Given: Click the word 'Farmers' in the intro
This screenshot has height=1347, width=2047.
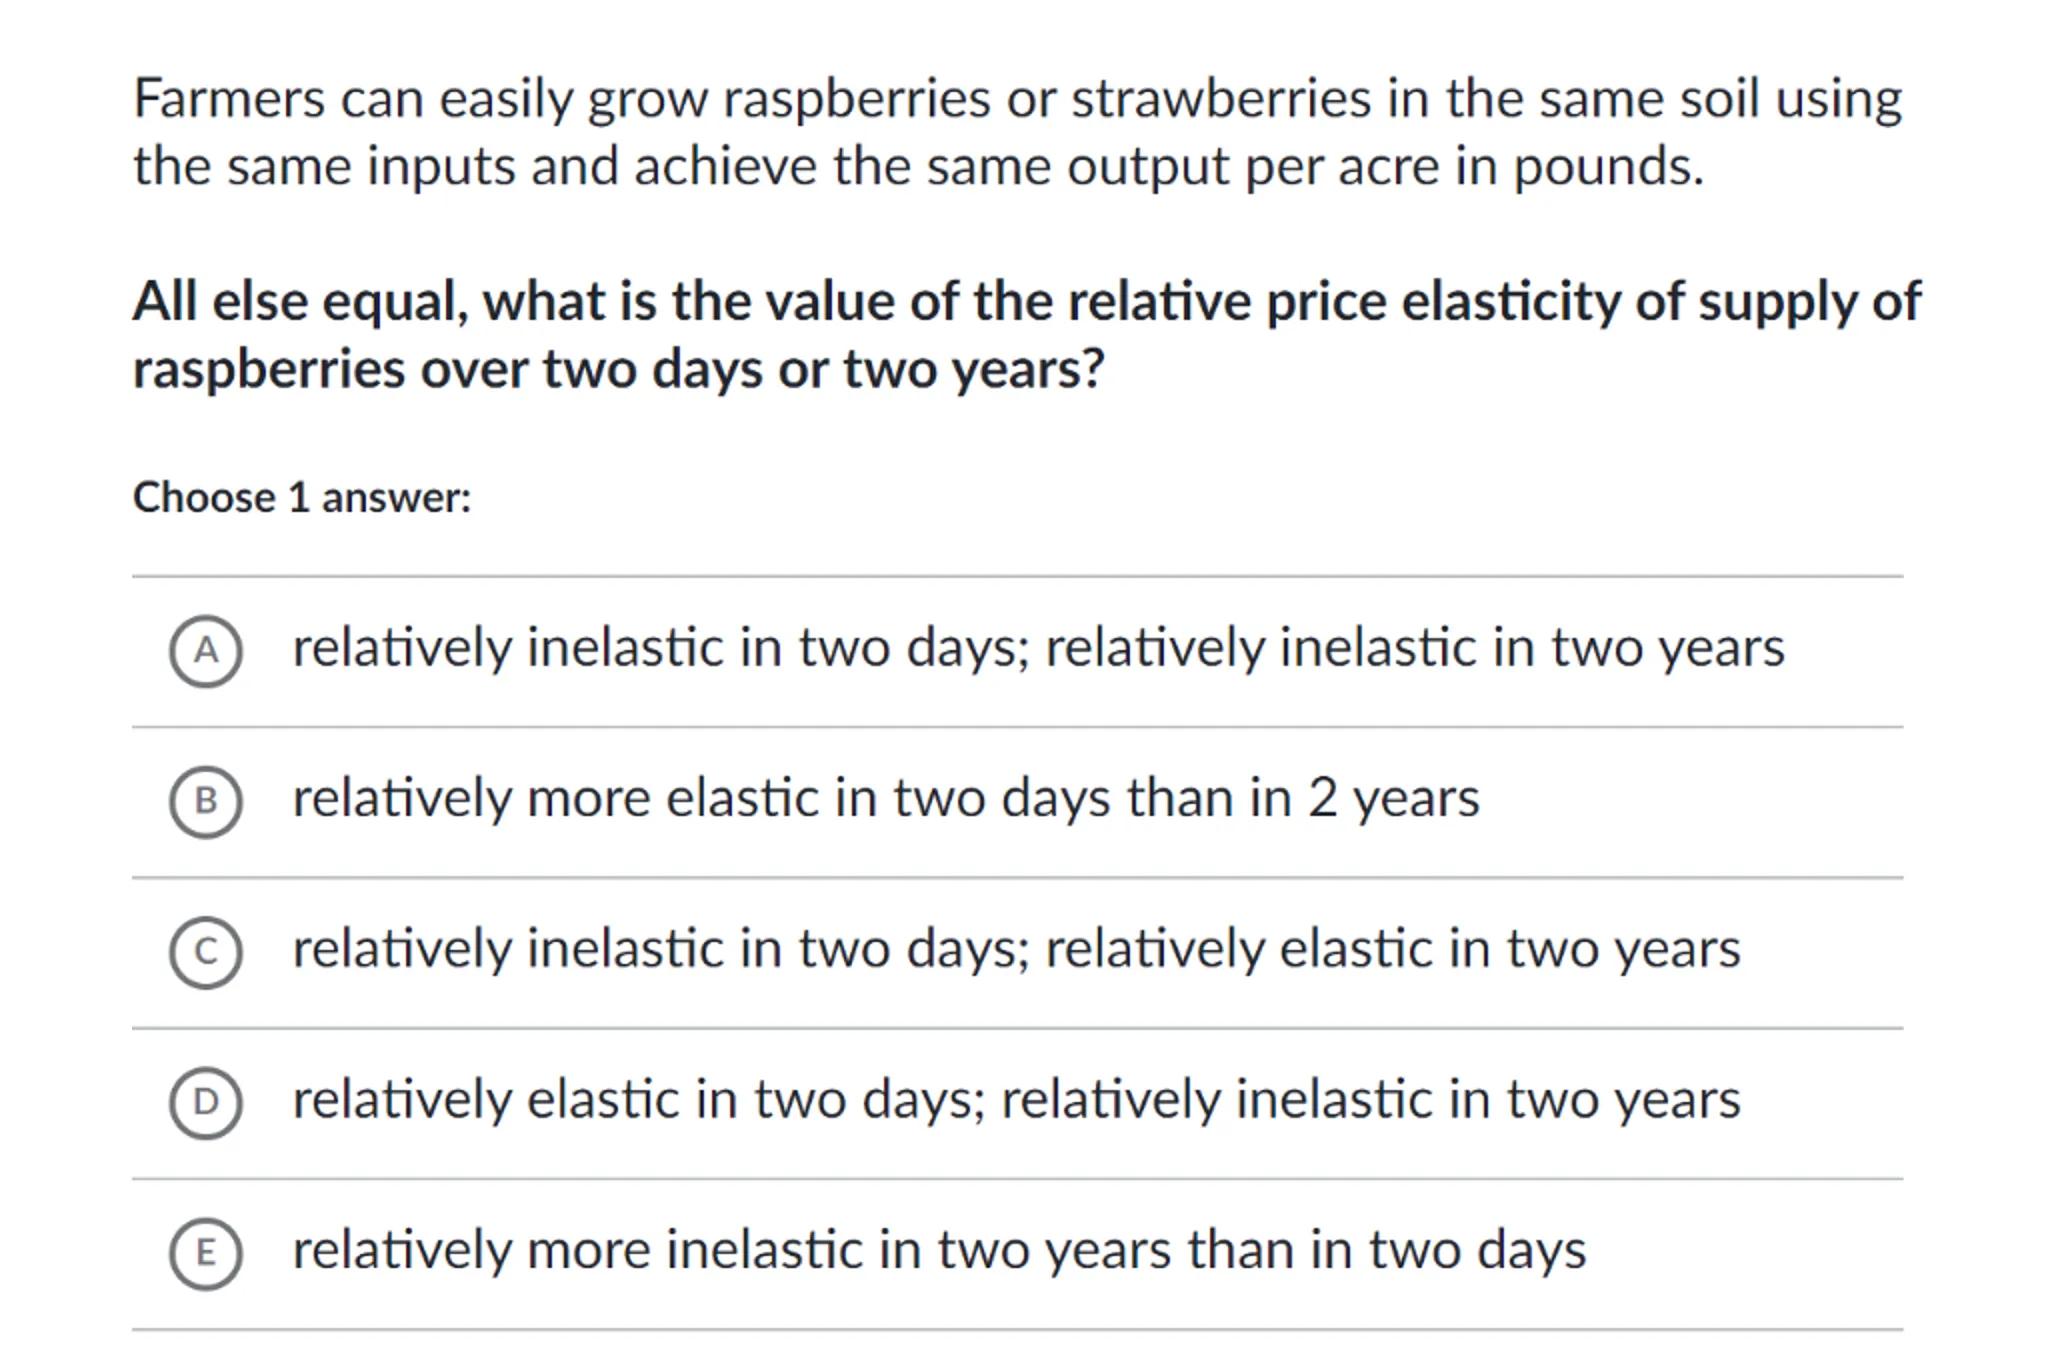Looking at the screenshot, I should pos(229,100).
